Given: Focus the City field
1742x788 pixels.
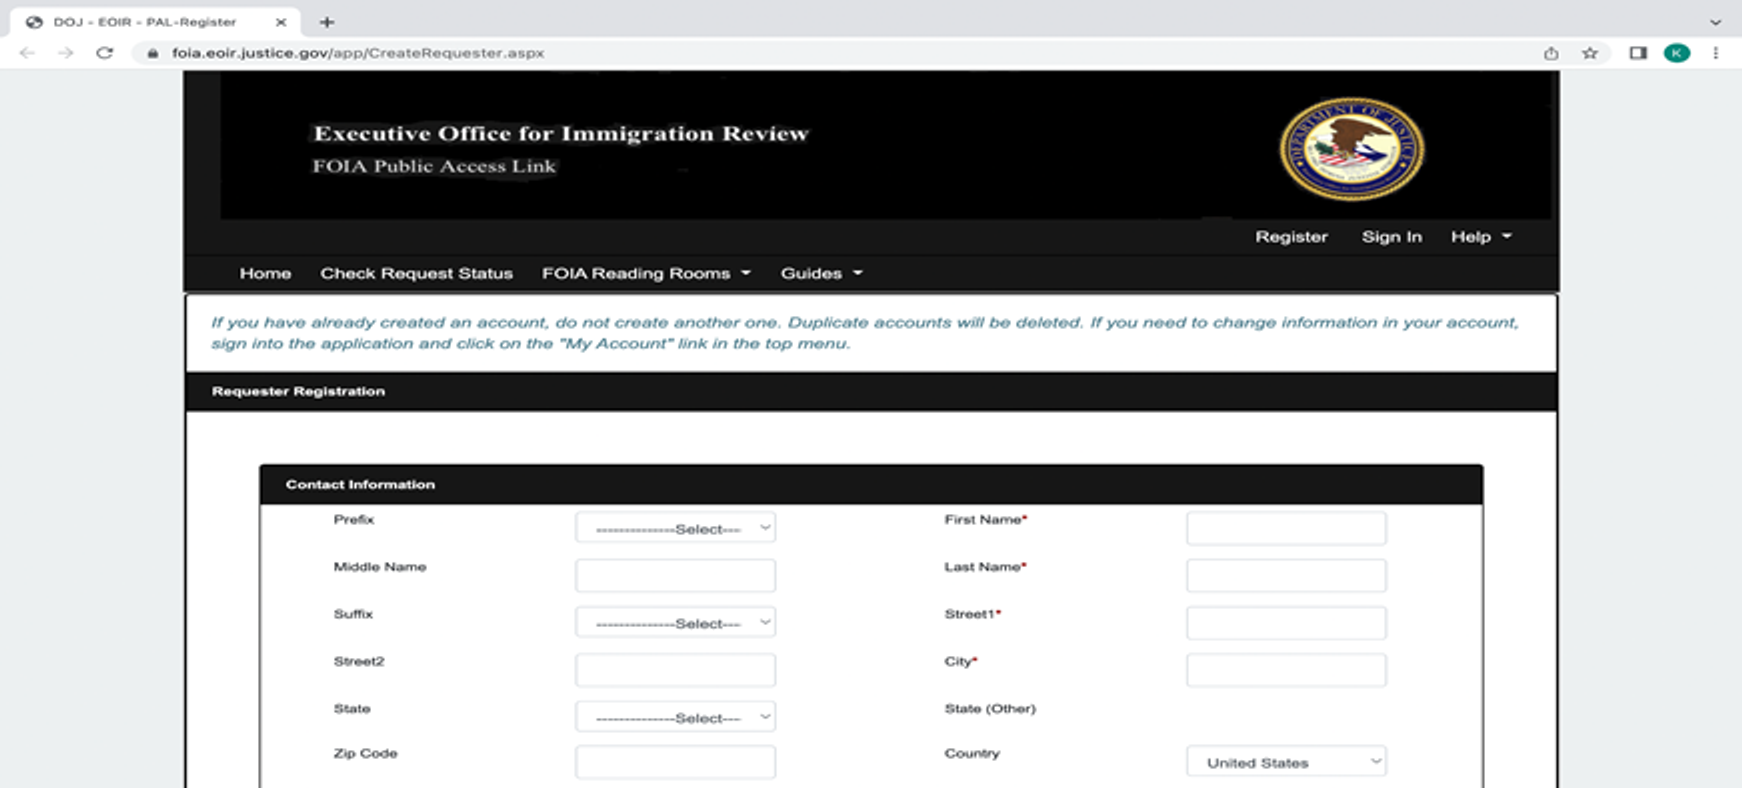Looking at the screenshot, I should click(x=1286, y=670).
